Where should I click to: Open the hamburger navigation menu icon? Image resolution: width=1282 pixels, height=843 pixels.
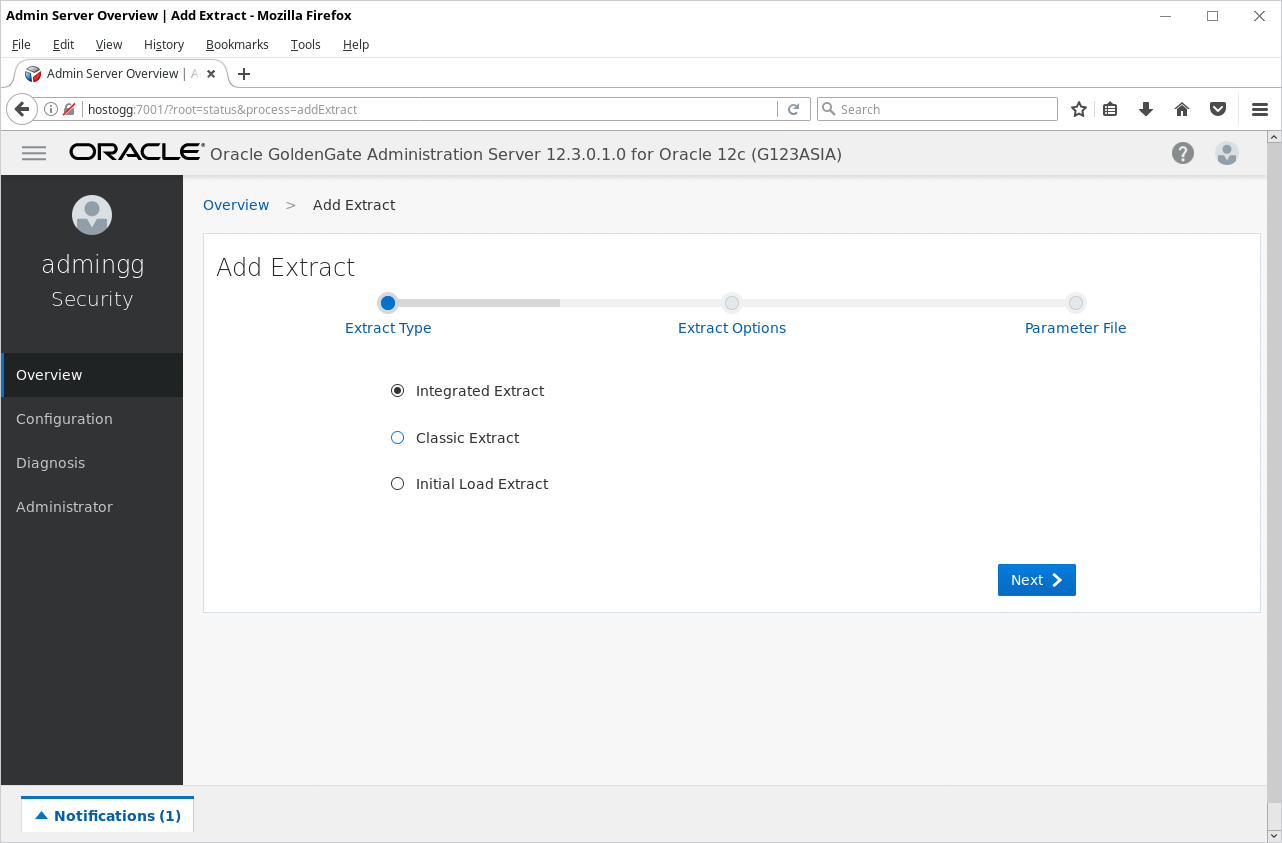pos(34,153)
